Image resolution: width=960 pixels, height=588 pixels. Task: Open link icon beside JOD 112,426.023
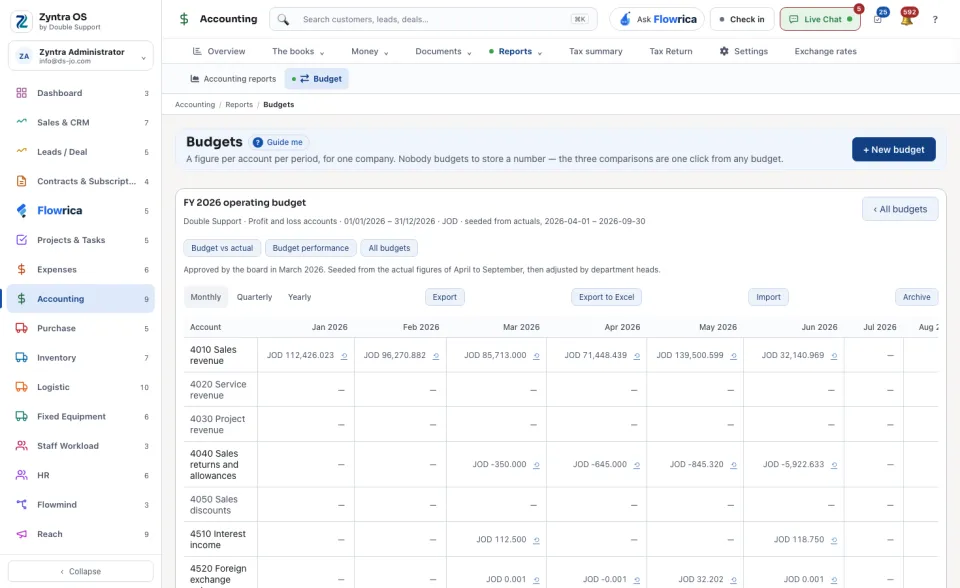(344, 356)
